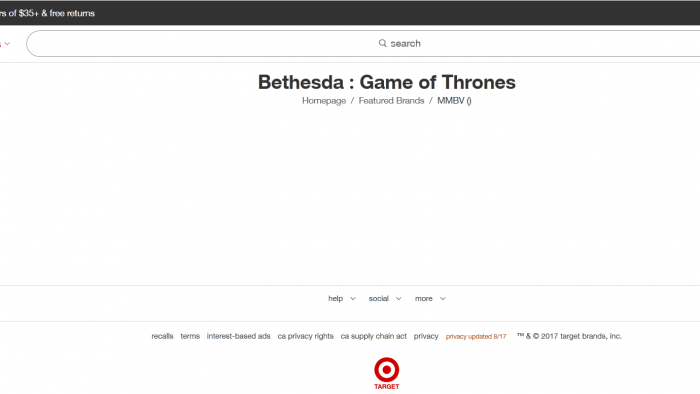Open the recalls footer link
This screenshot has width=700, height=394.
[162, 336]
